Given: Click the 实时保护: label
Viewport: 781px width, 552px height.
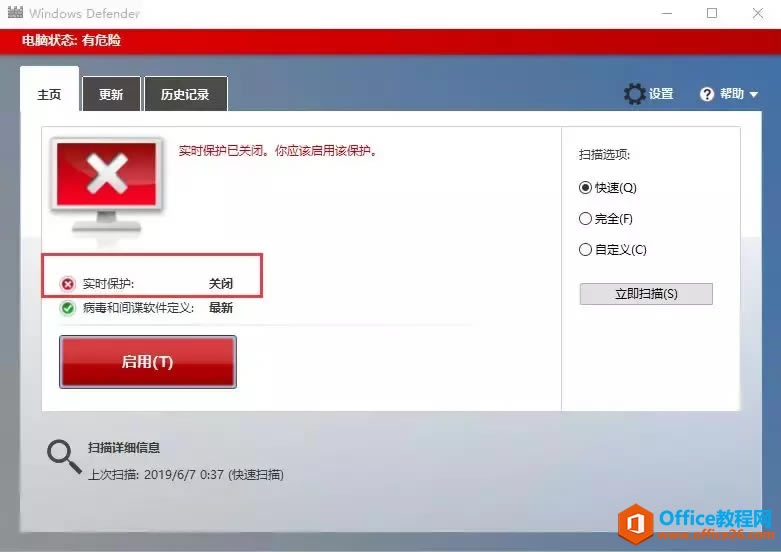Looking at the screenshot, I should point(108,284).
